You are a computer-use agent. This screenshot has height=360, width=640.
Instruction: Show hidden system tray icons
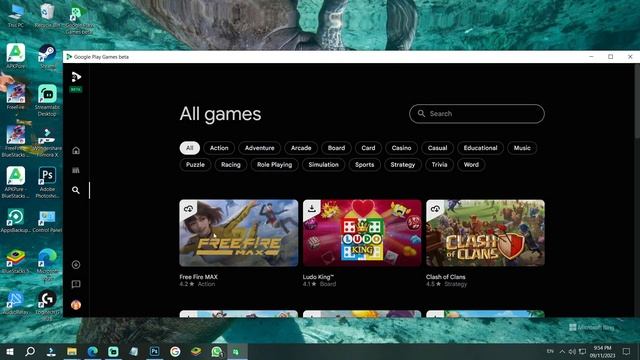[562, 351]
